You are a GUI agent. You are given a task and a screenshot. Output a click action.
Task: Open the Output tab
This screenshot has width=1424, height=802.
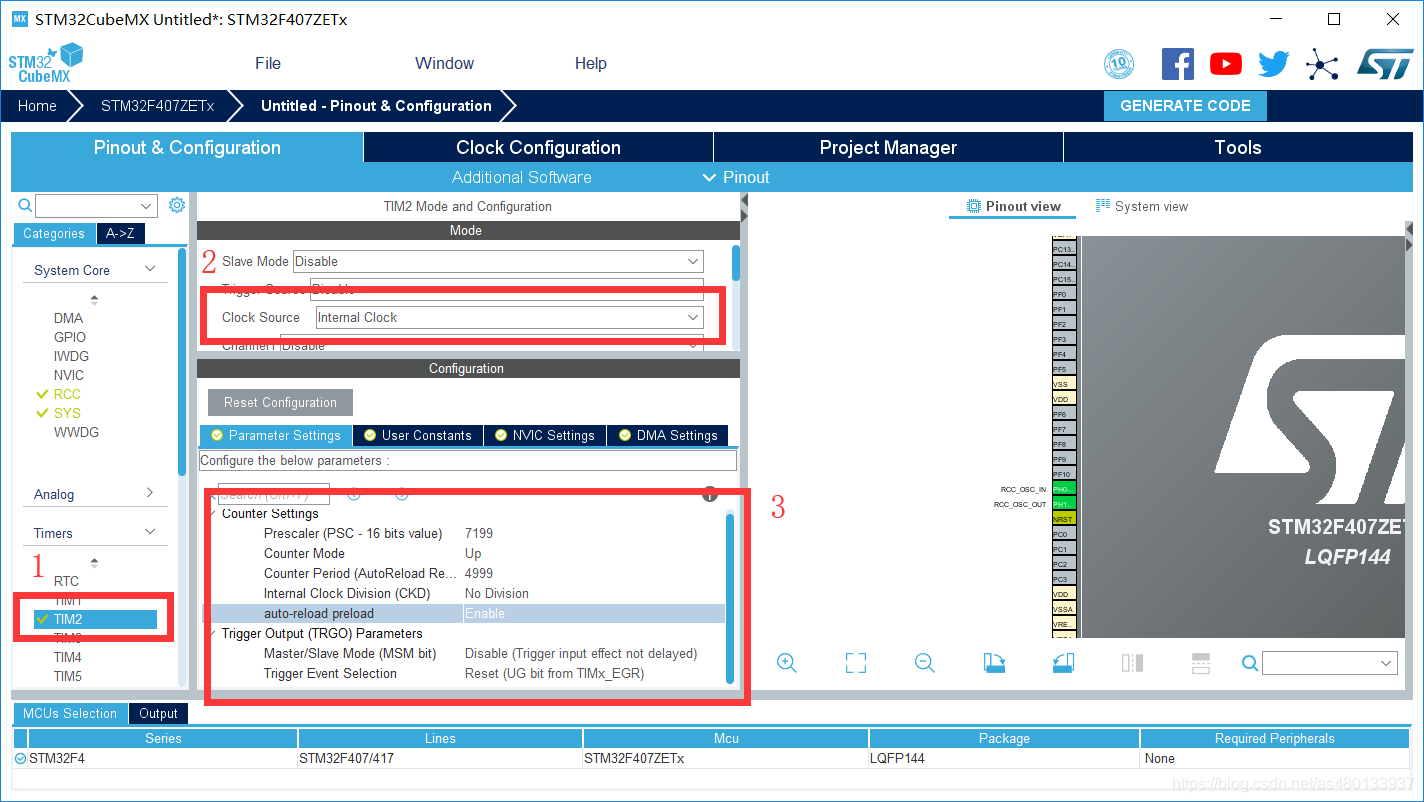(158, 713)
